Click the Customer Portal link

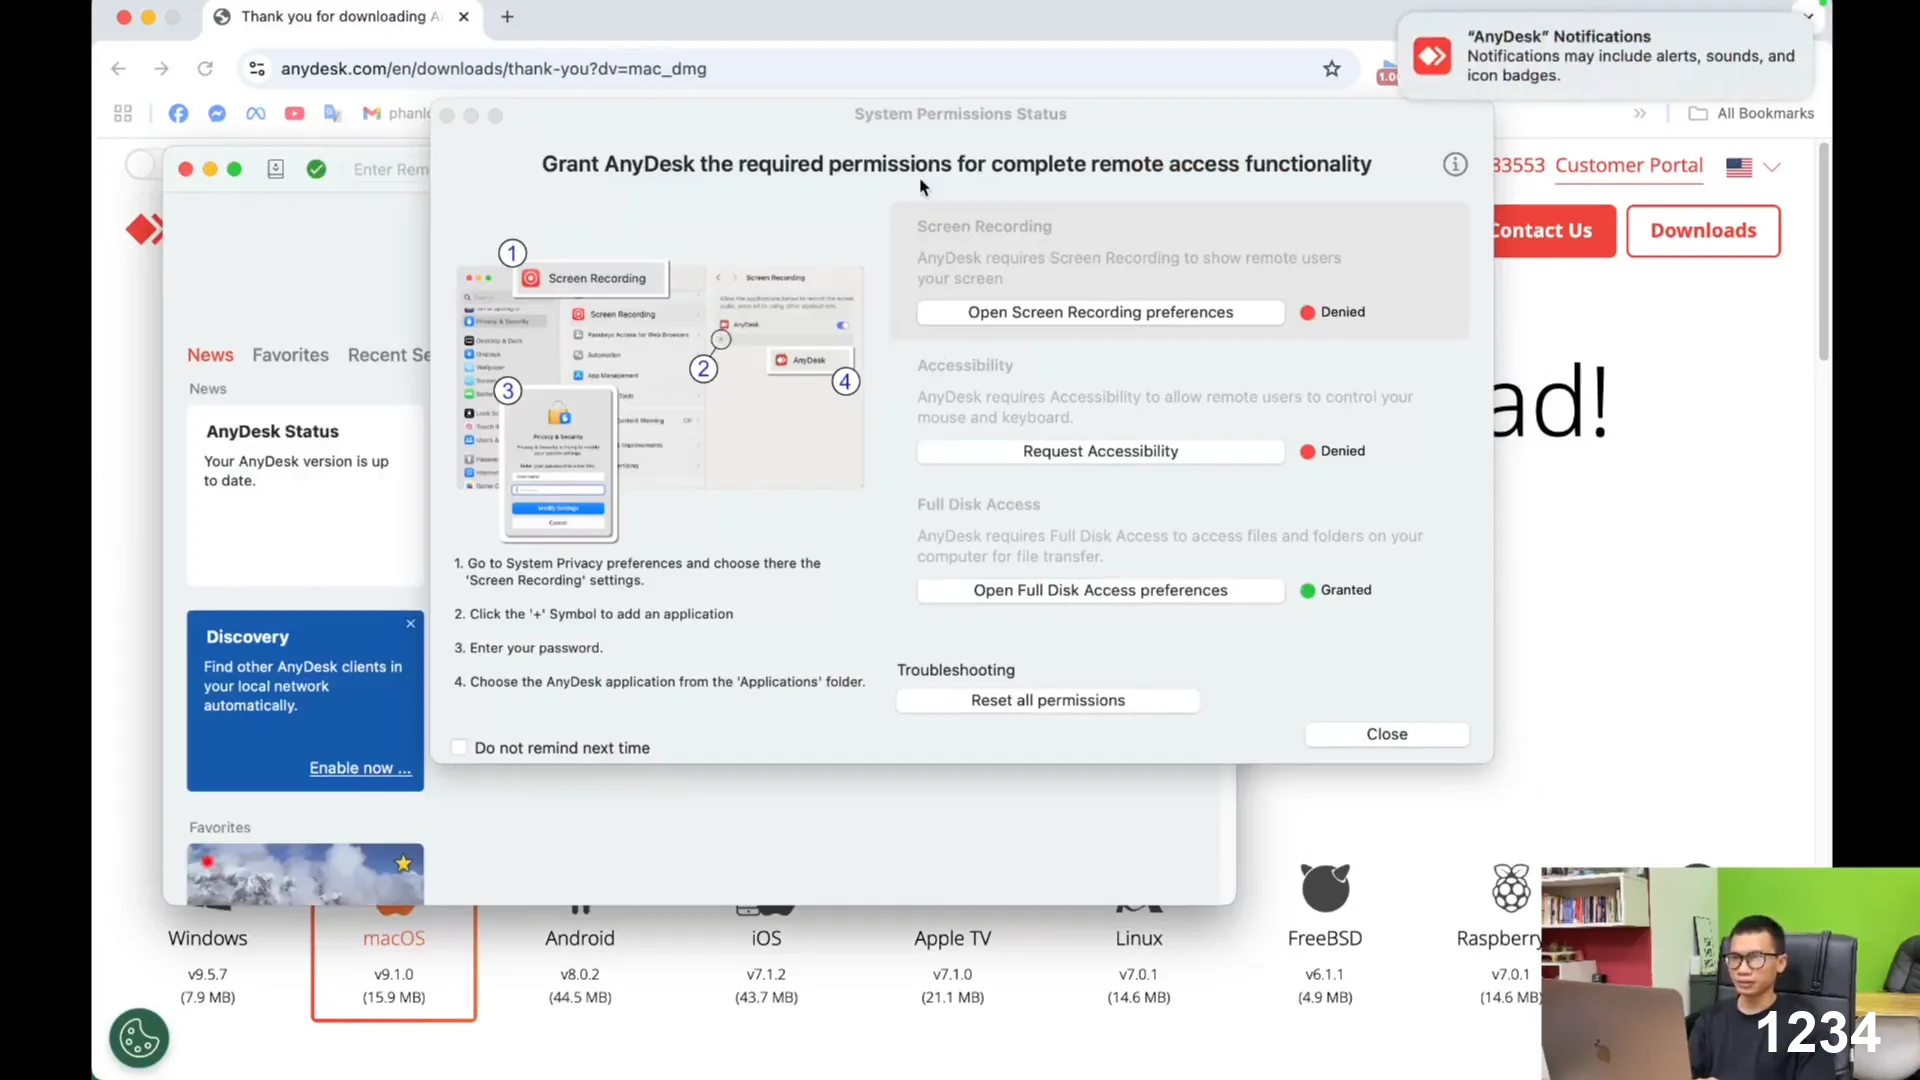point(1629,165)
